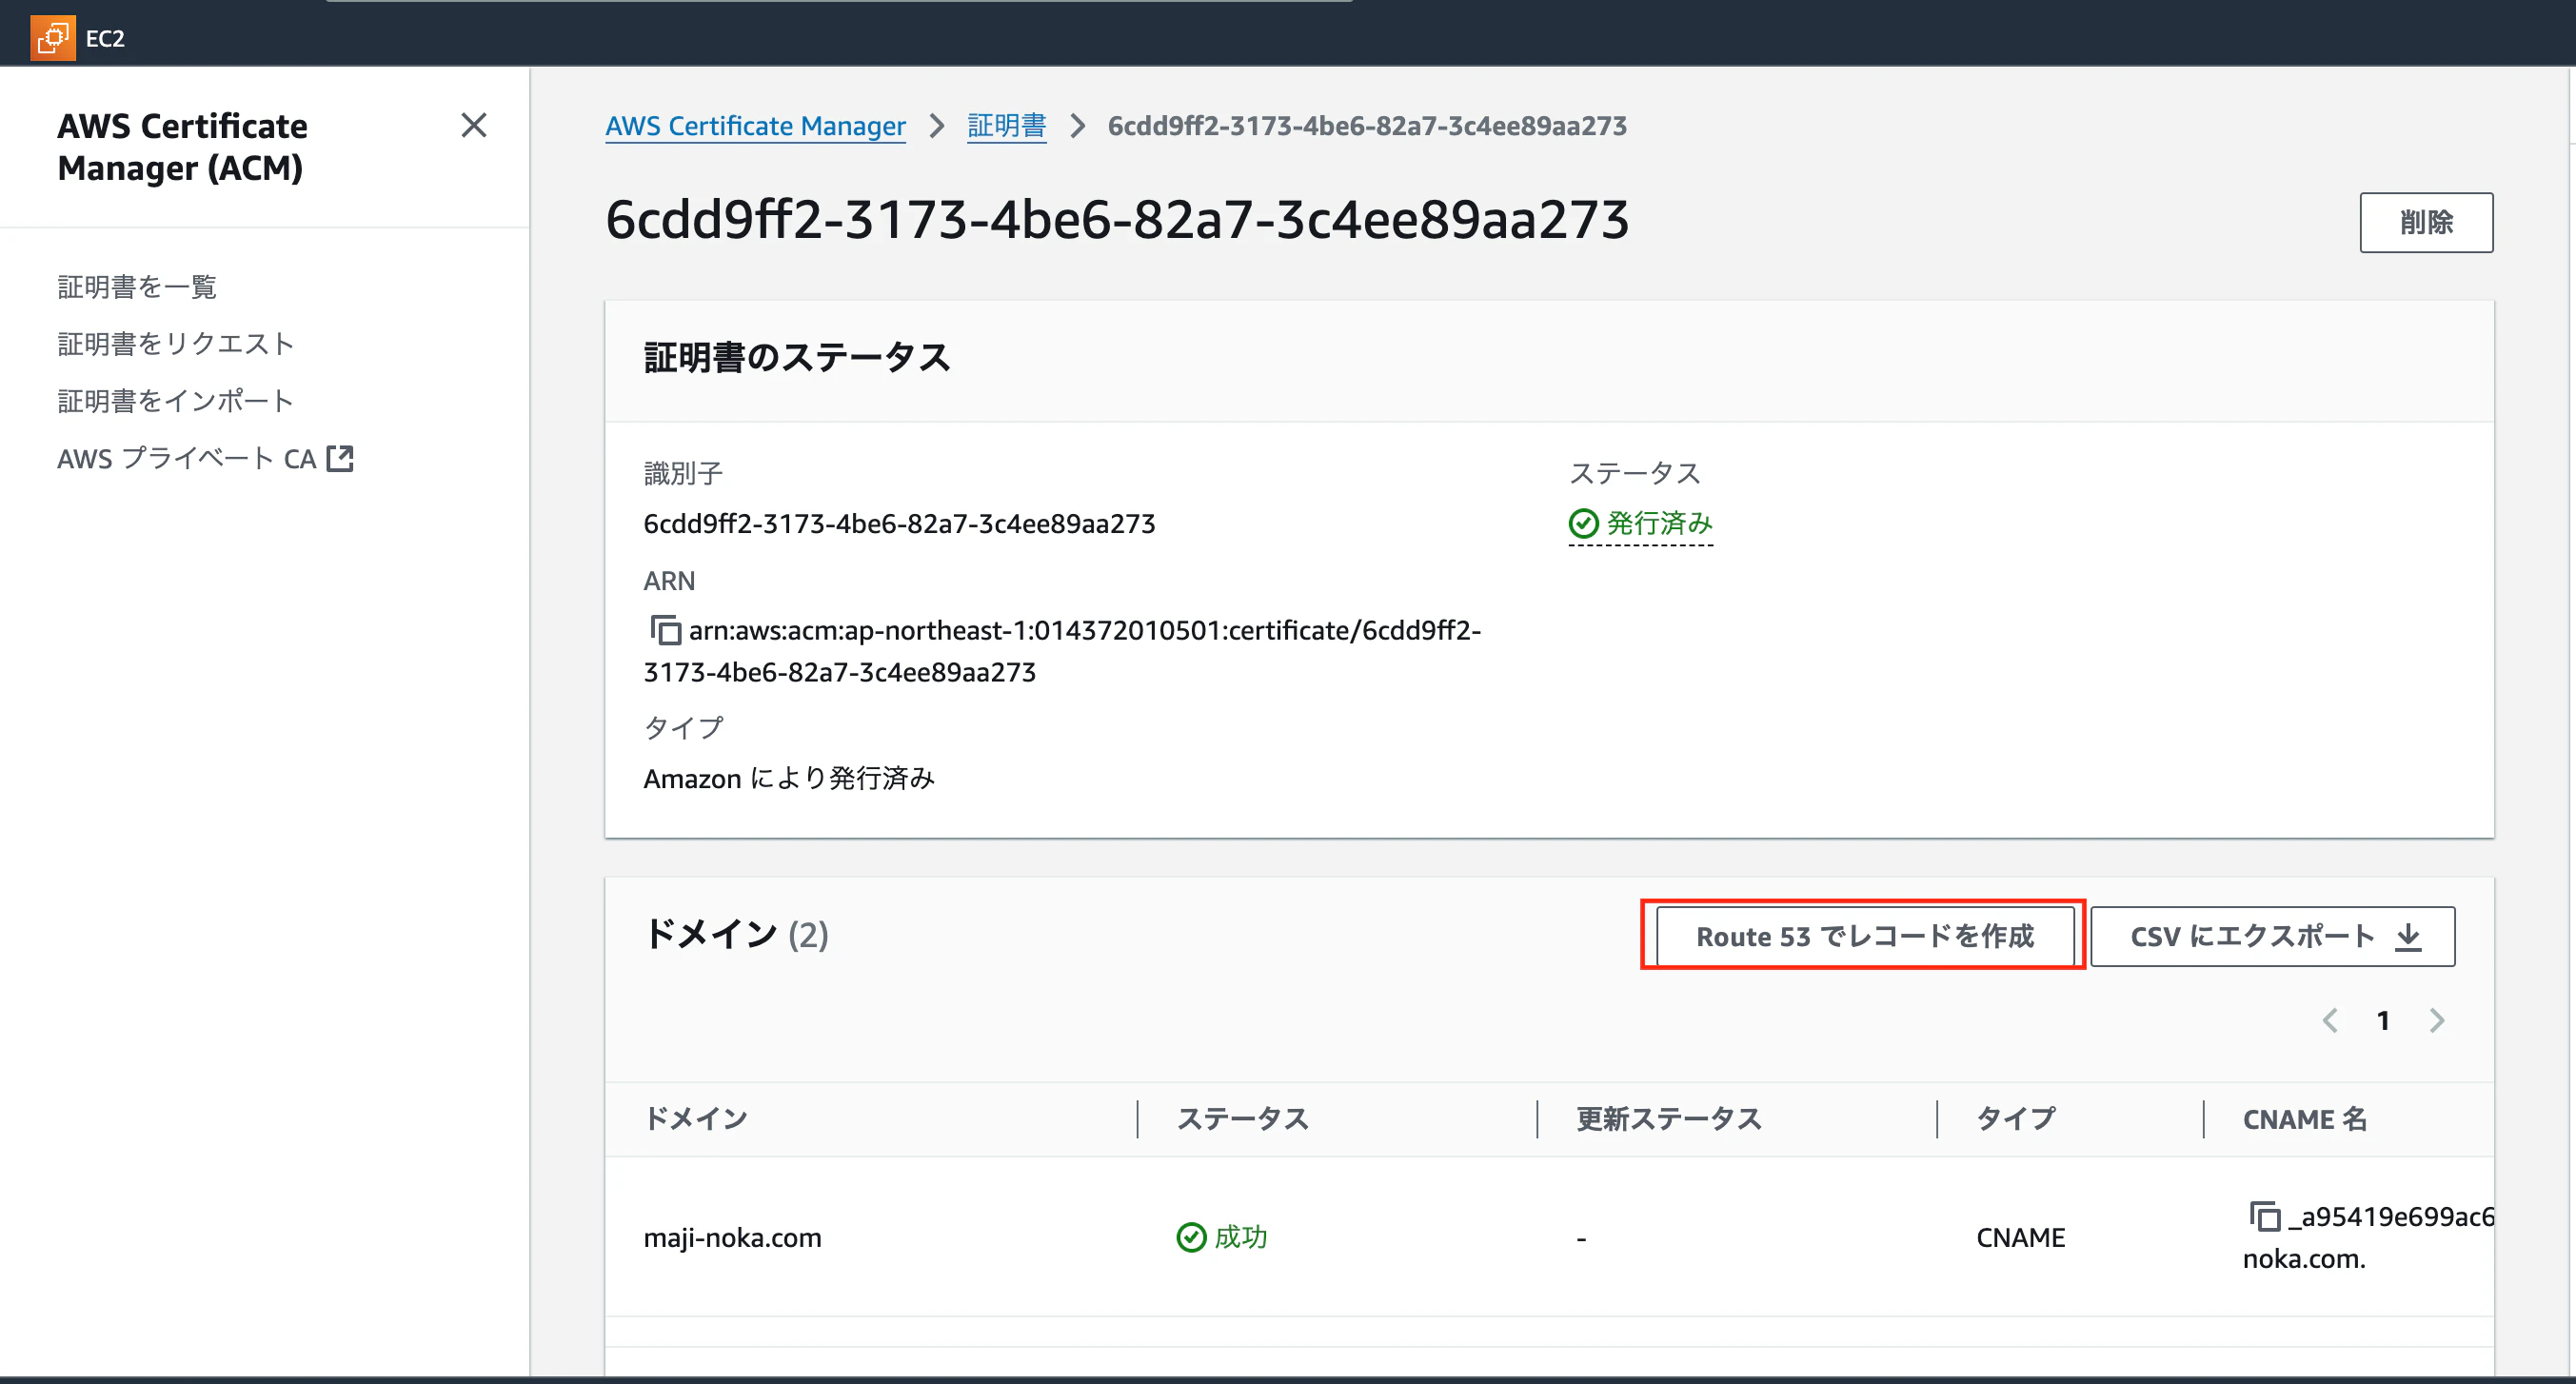Go to next page of domains
The image size is (2576, 1384).
2437,1020
